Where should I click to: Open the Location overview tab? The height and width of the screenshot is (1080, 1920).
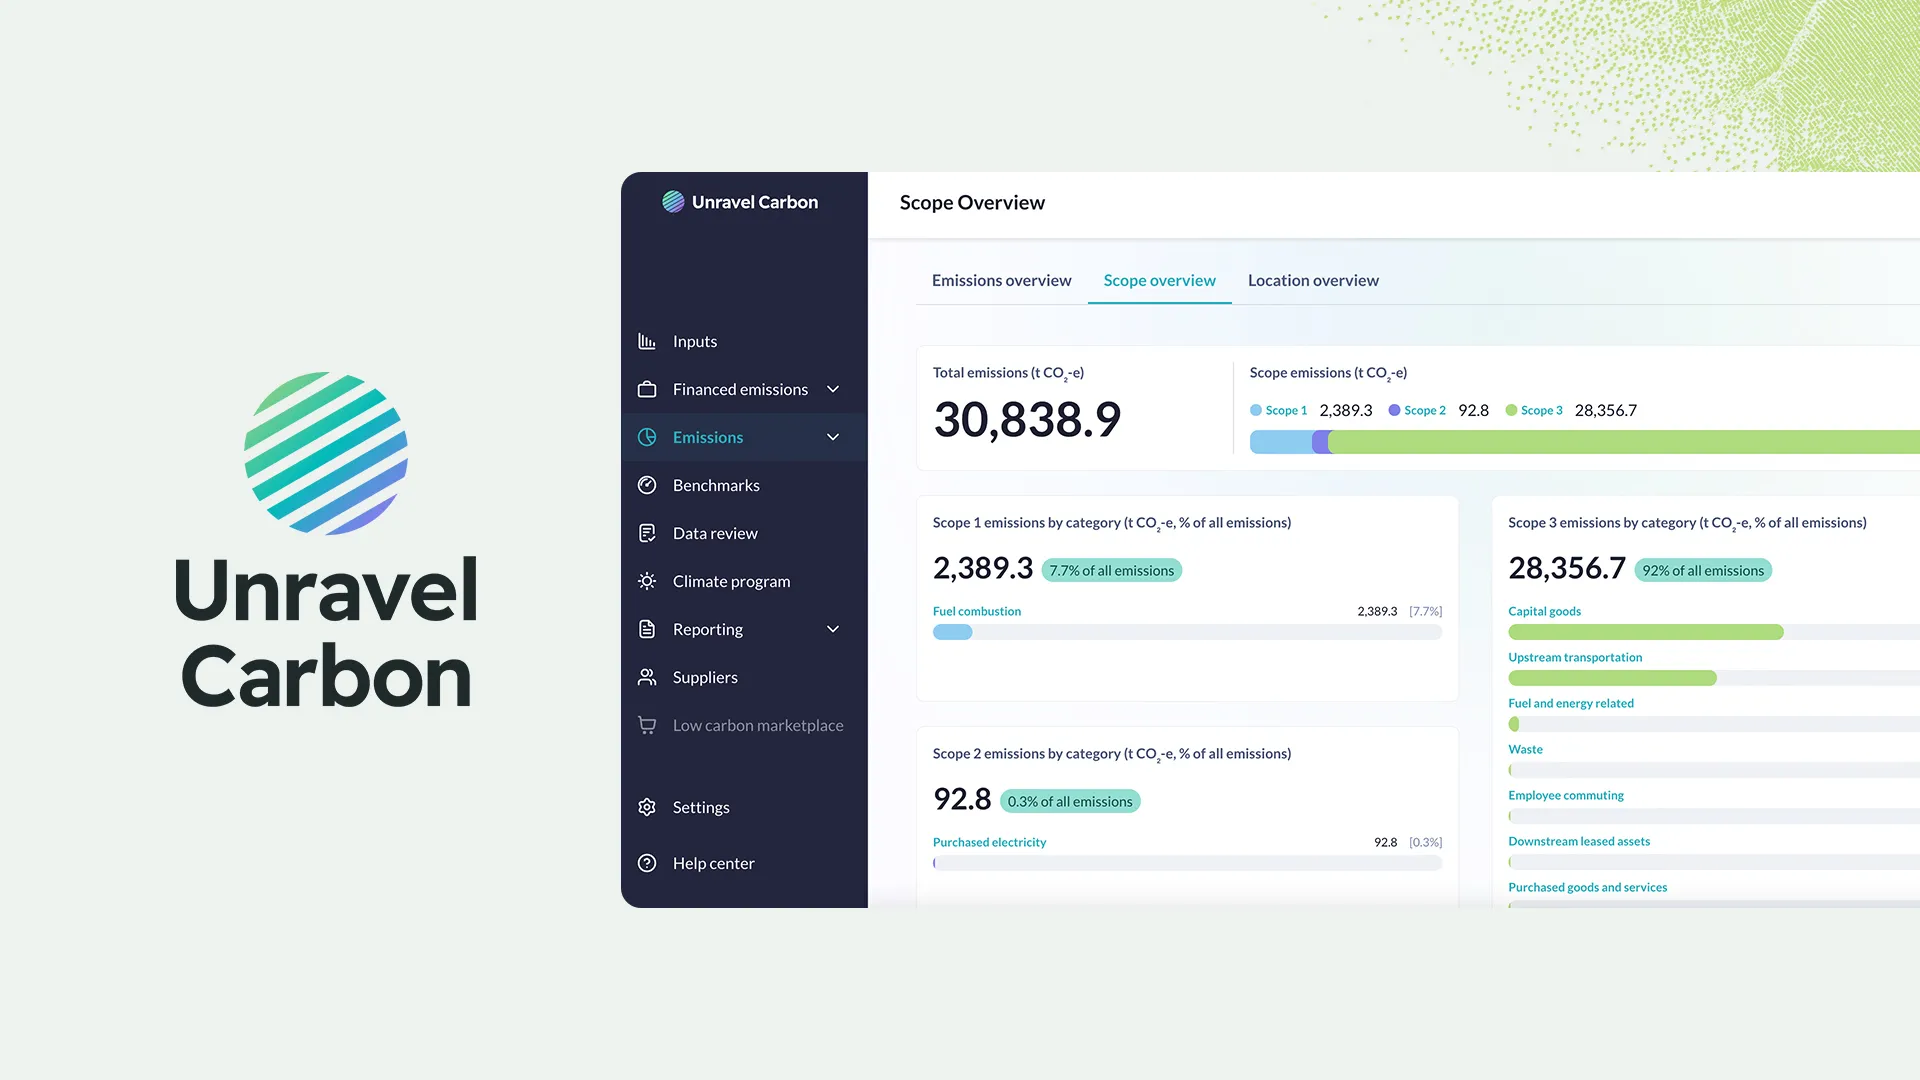pyautogui.click(x=1313, y=280)
